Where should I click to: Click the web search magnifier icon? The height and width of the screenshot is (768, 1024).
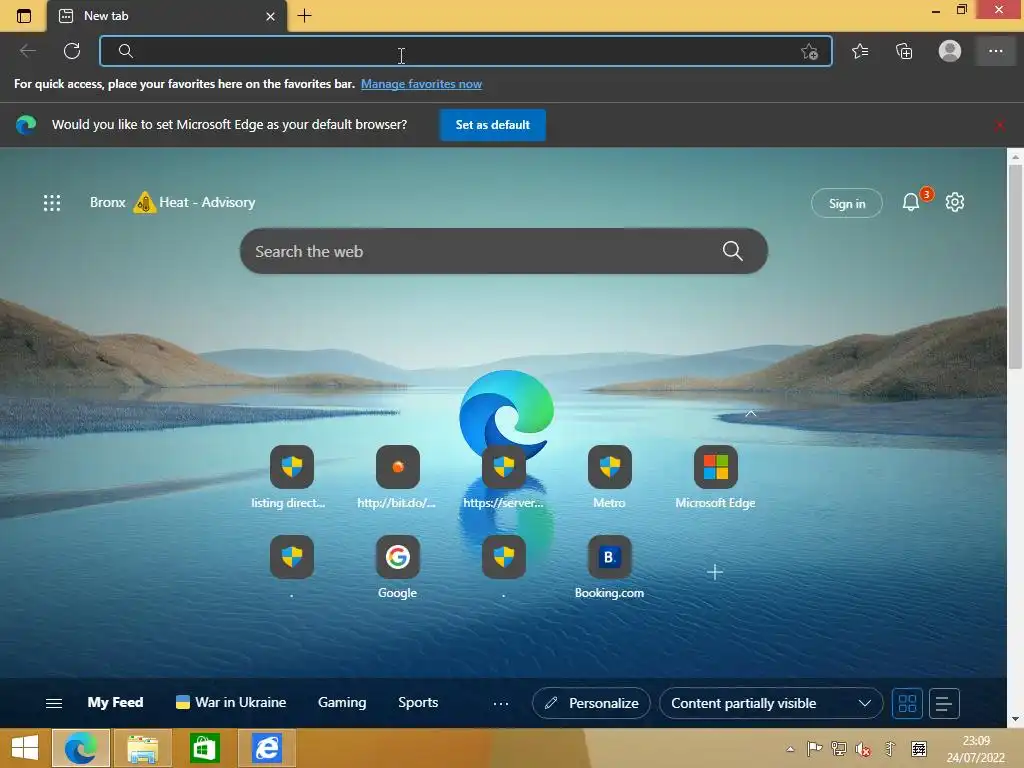click(x=733, y=251)
